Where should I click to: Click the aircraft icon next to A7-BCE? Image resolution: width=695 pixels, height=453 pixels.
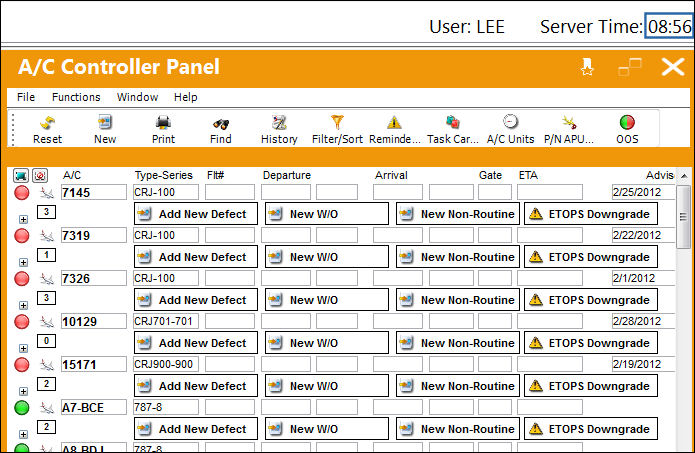pyautogui.click(x=47, y=408)
